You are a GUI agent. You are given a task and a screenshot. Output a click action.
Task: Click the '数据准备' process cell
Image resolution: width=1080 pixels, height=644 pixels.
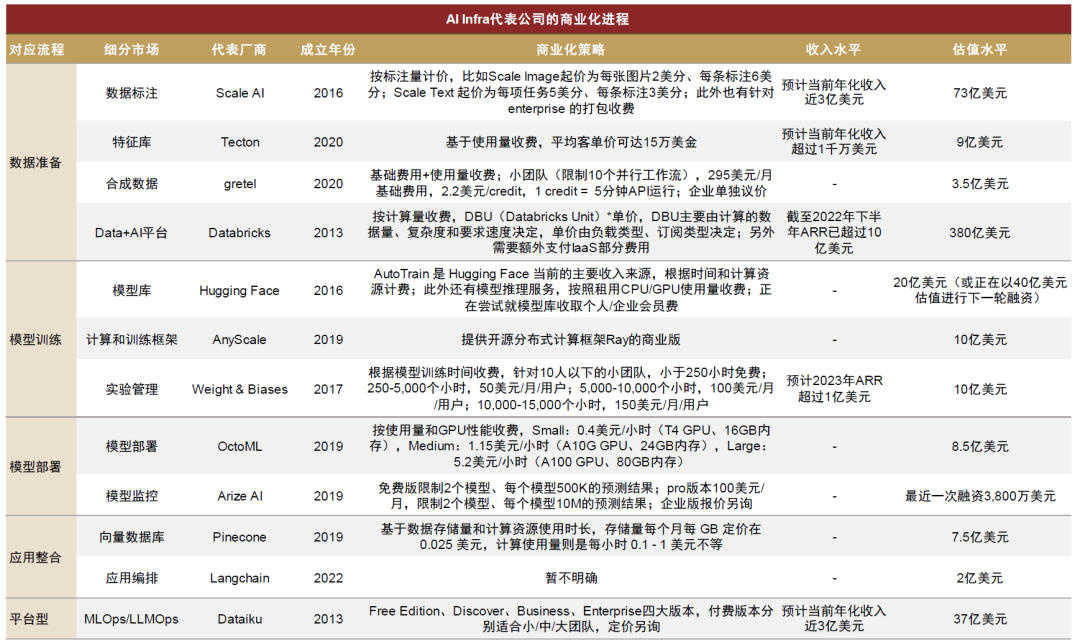click(x=36, y=163)
